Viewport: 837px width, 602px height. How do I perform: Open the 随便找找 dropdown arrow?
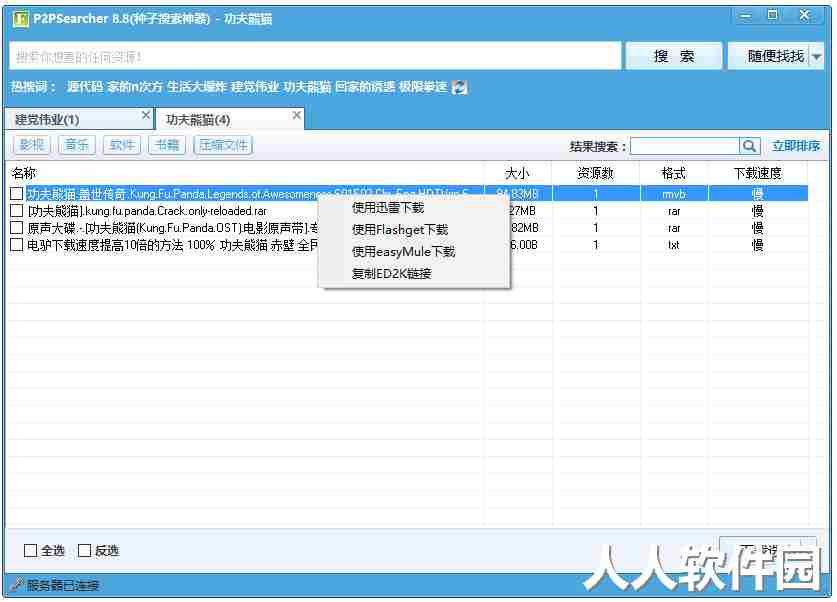[817, 56]
